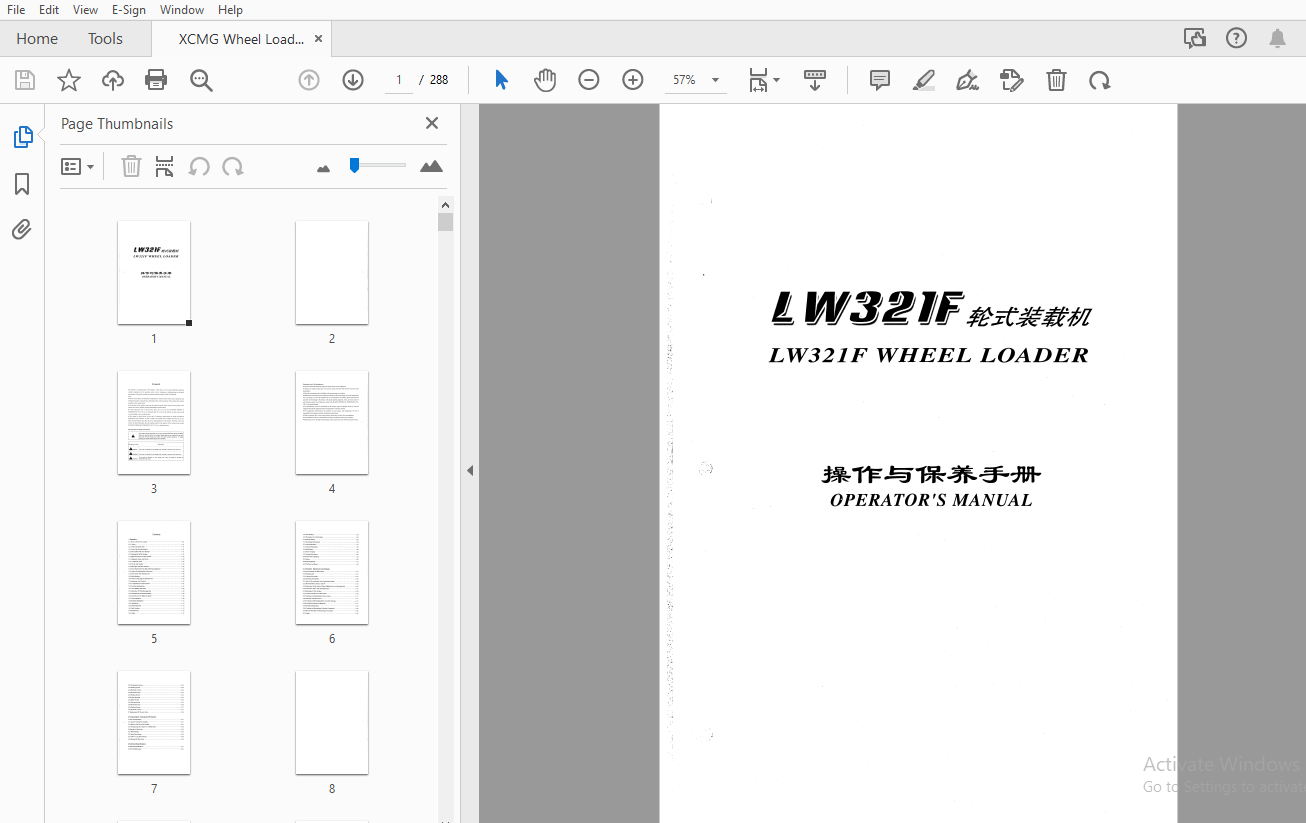Select the Highlight text tool

[x=924, y=80]
